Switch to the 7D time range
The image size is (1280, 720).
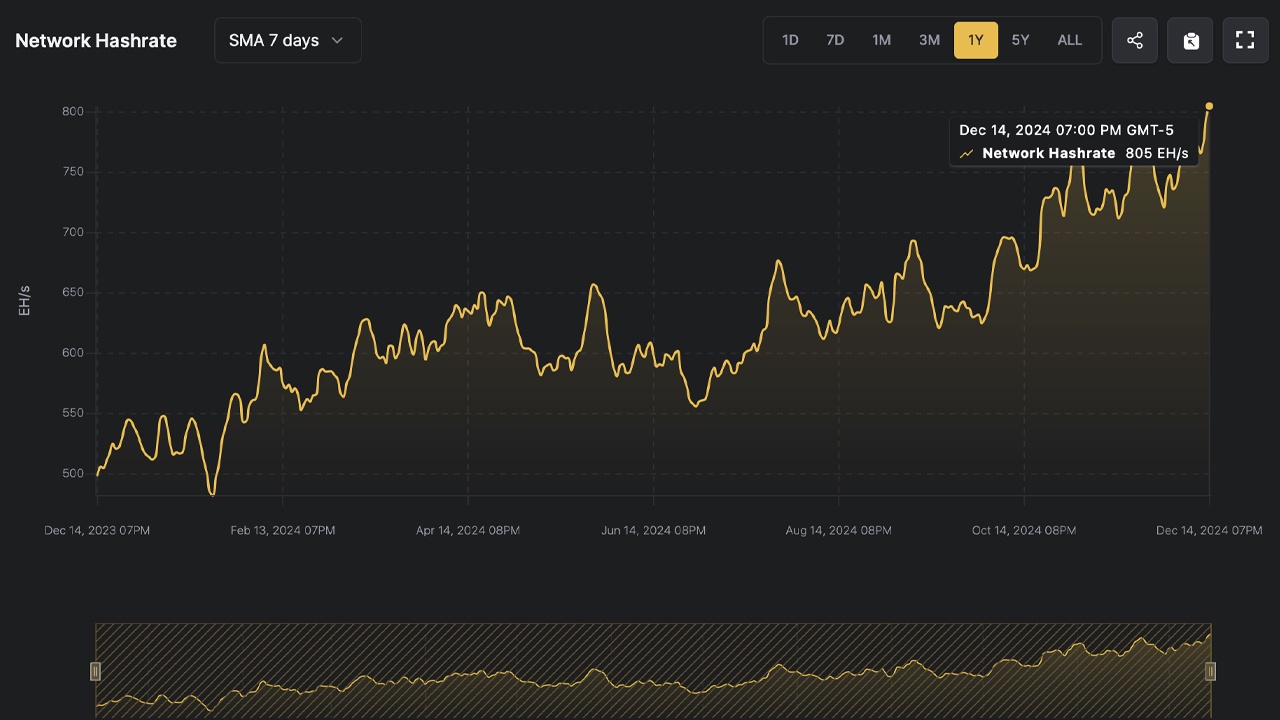(835, 40)
